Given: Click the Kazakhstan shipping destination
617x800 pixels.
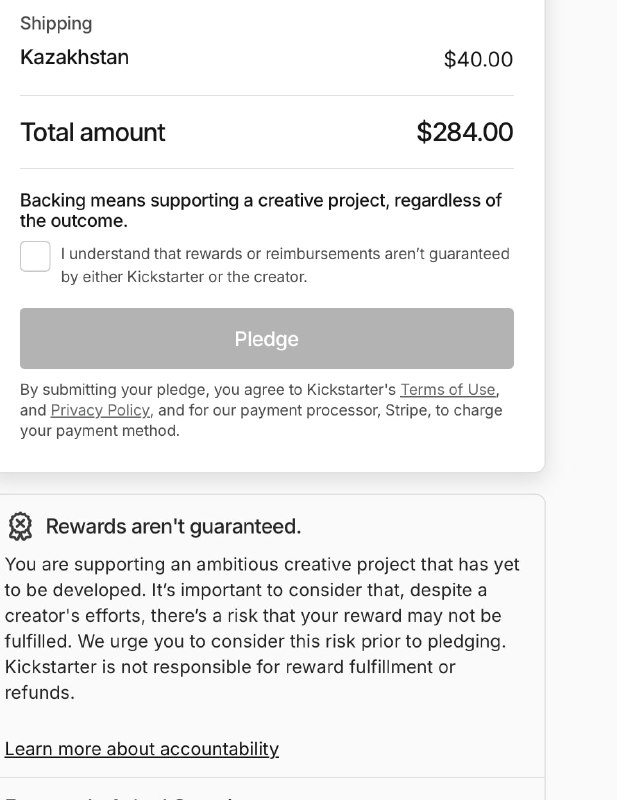Looking at the screenshot, I should (x=74, y=57).
